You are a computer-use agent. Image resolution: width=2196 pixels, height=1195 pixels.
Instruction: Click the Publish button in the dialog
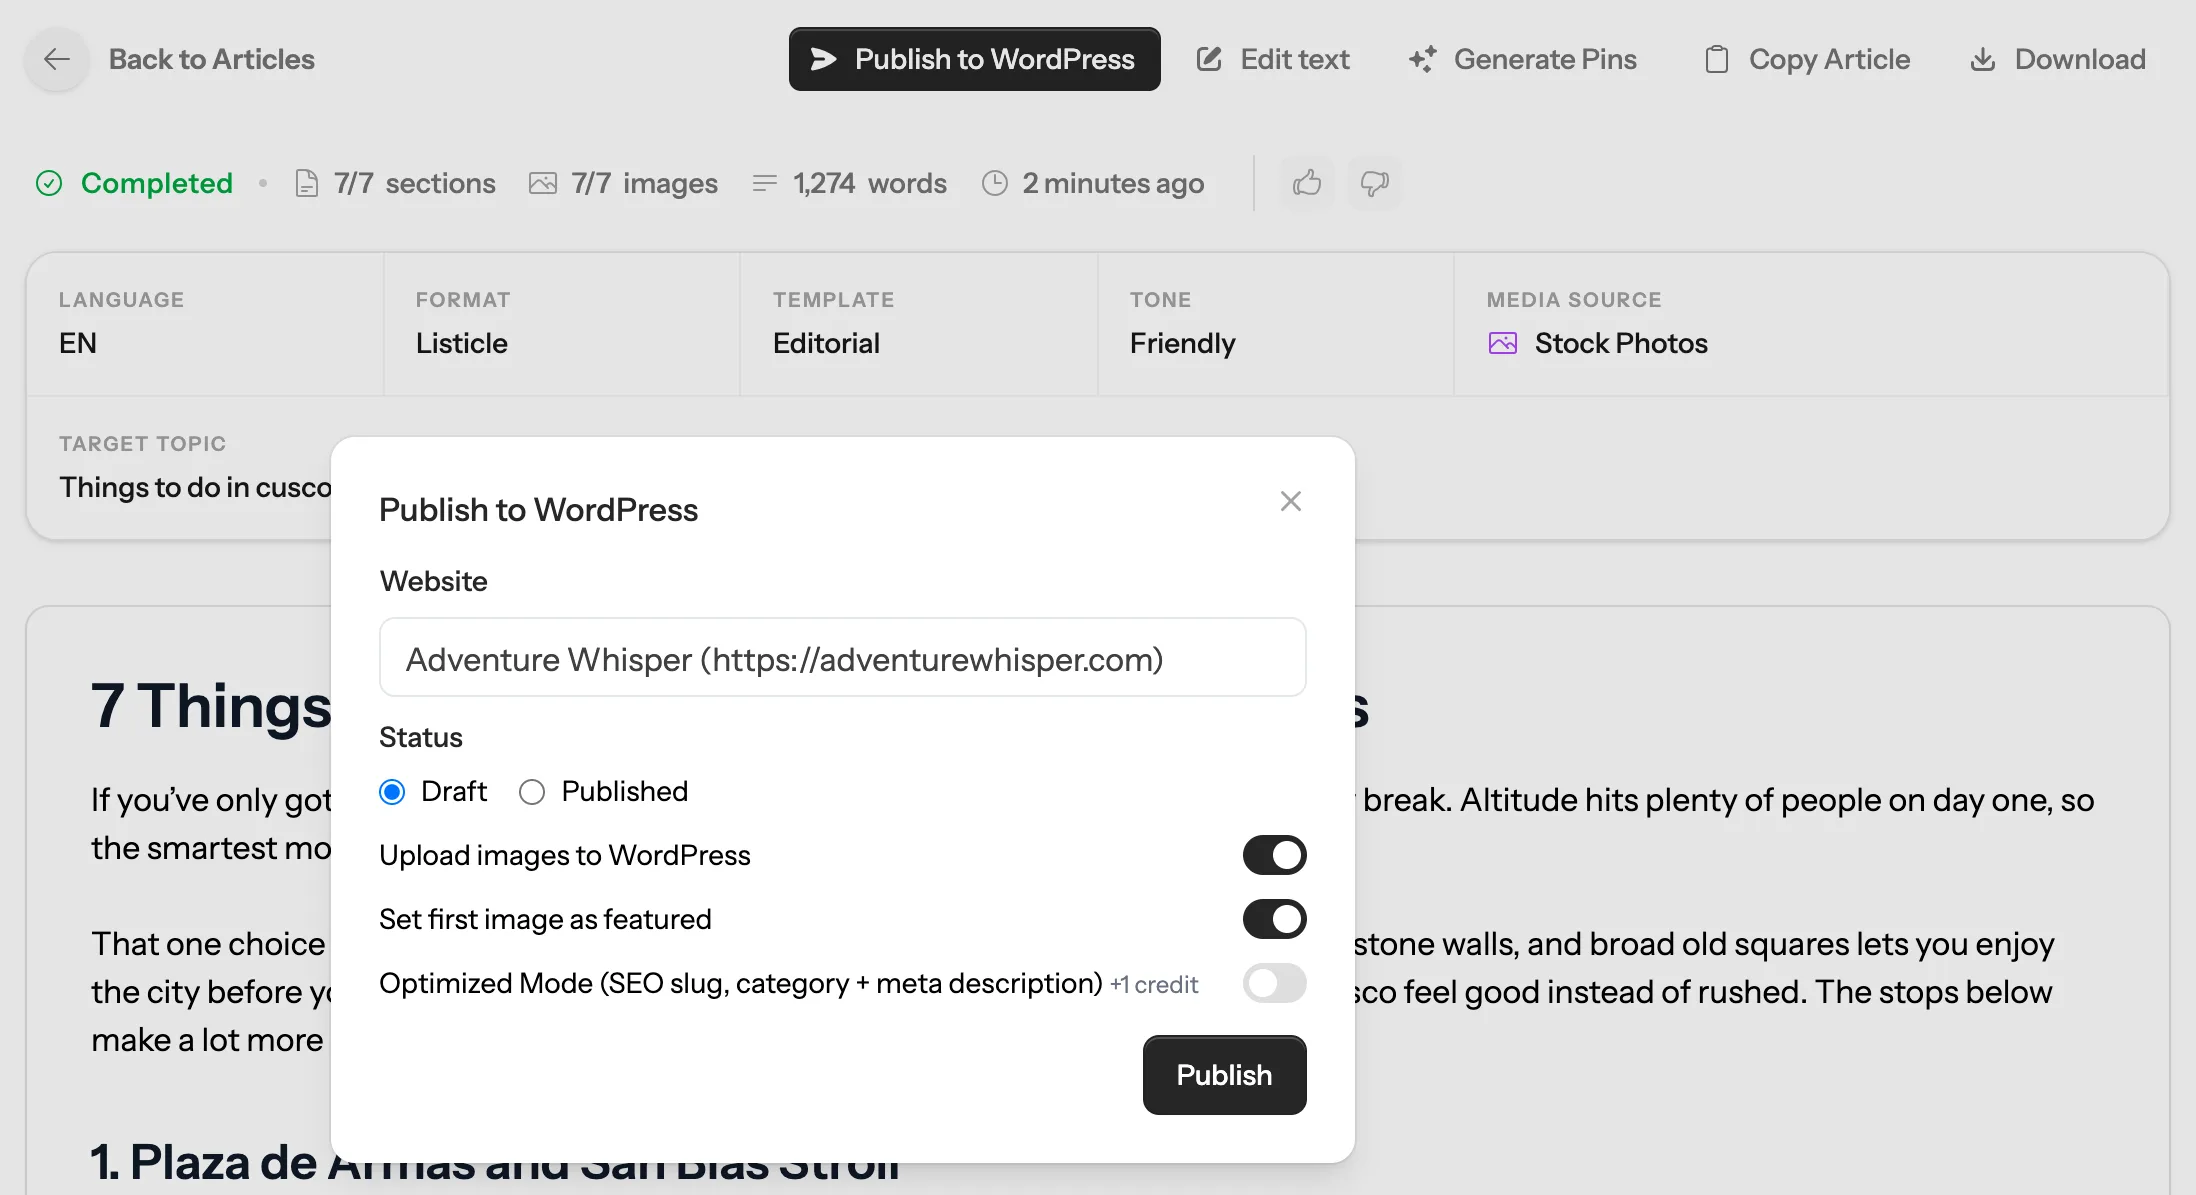1224,1075
